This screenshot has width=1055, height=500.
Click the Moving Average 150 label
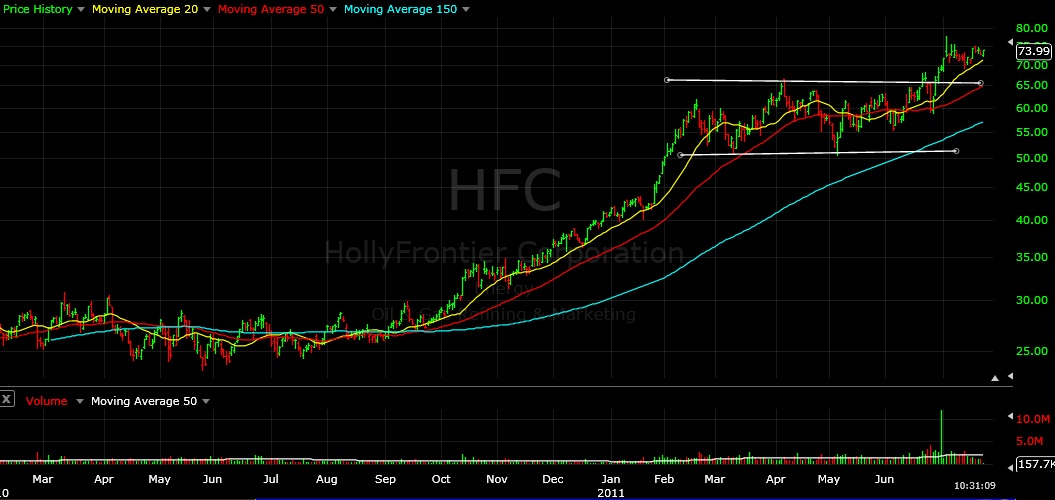pyautogui.click(x=400, y=9)
